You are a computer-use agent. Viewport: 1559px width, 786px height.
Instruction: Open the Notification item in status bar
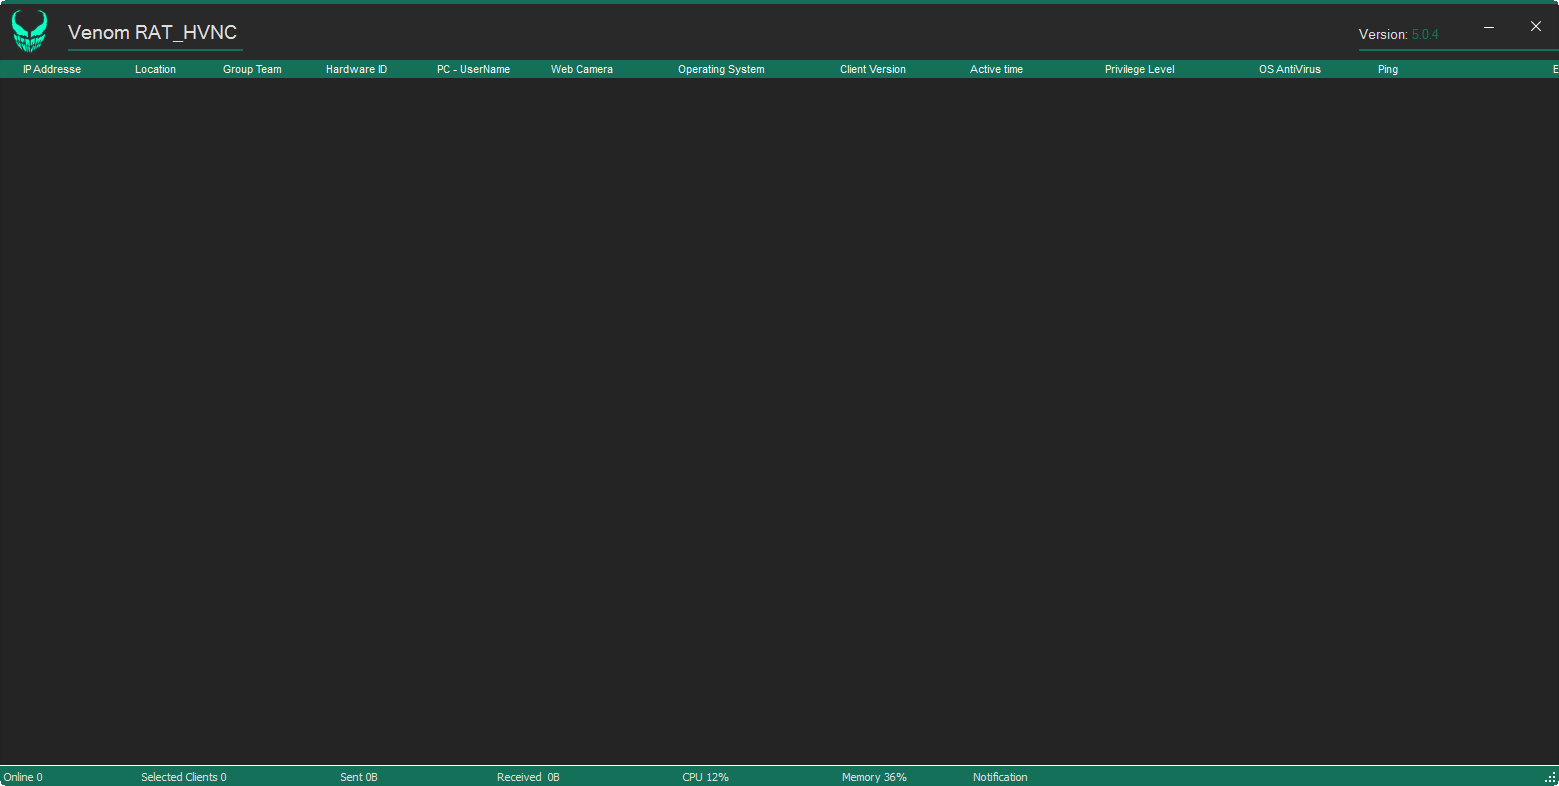point(1000,777)
